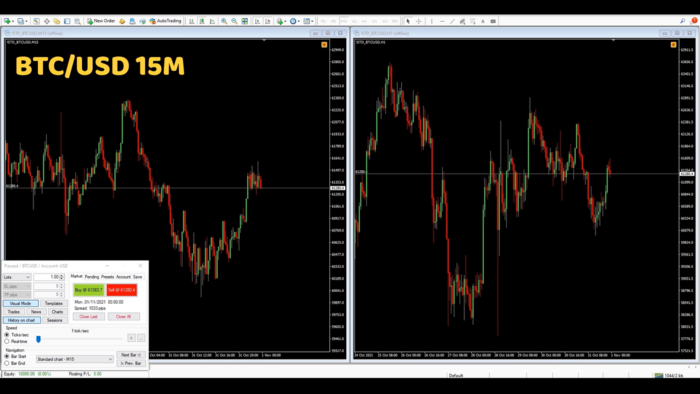700x394 pixels.
Task: Select the crosshair cursor tool
Action: (x=419, y=21)
